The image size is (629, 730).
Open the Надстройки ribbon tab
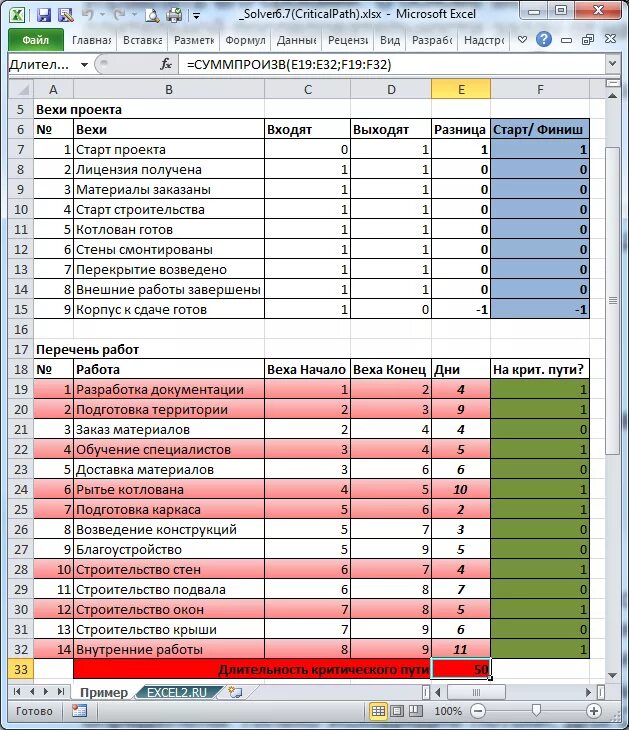pyautogui.click(x=484, y=41)
